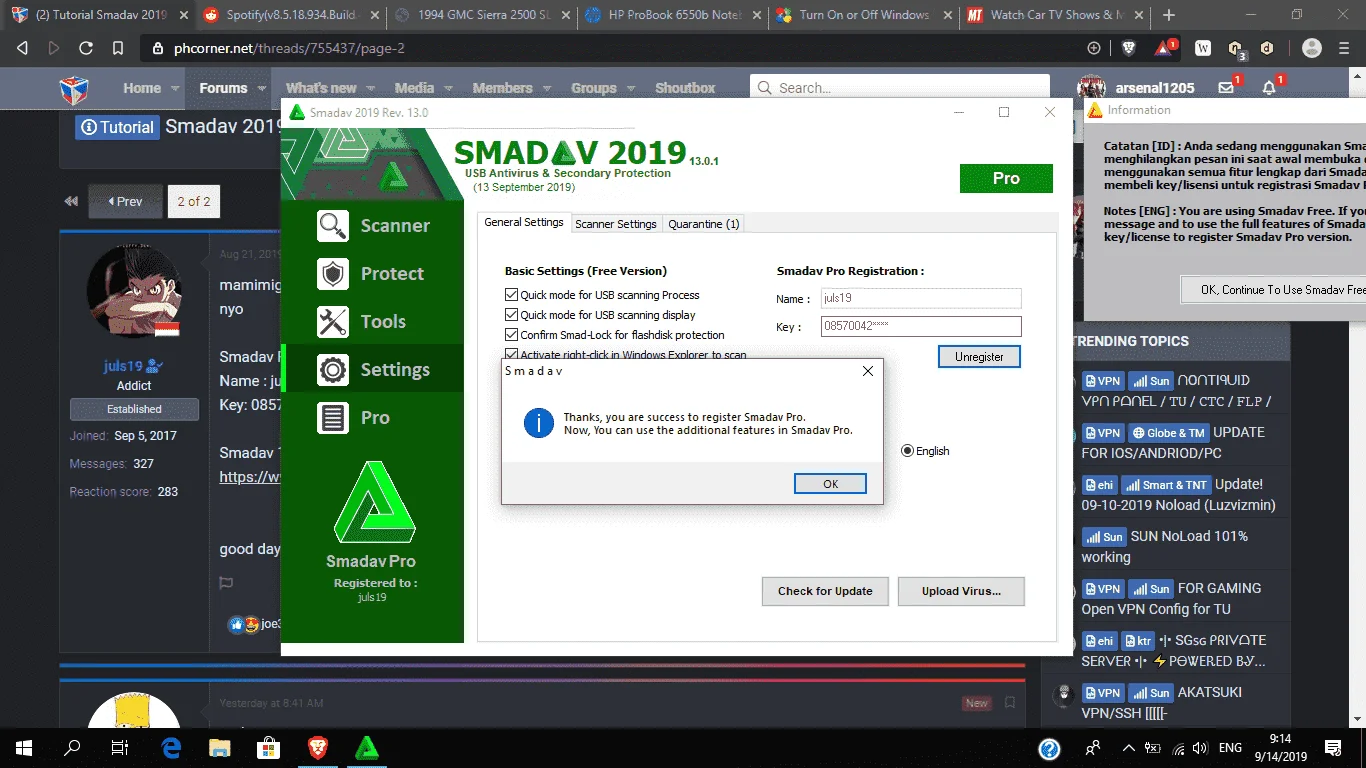Click the blue Tutorial thread prefix label
Image resolution: width=1366 pixels, height=768 pixels.
pos(117,127)
